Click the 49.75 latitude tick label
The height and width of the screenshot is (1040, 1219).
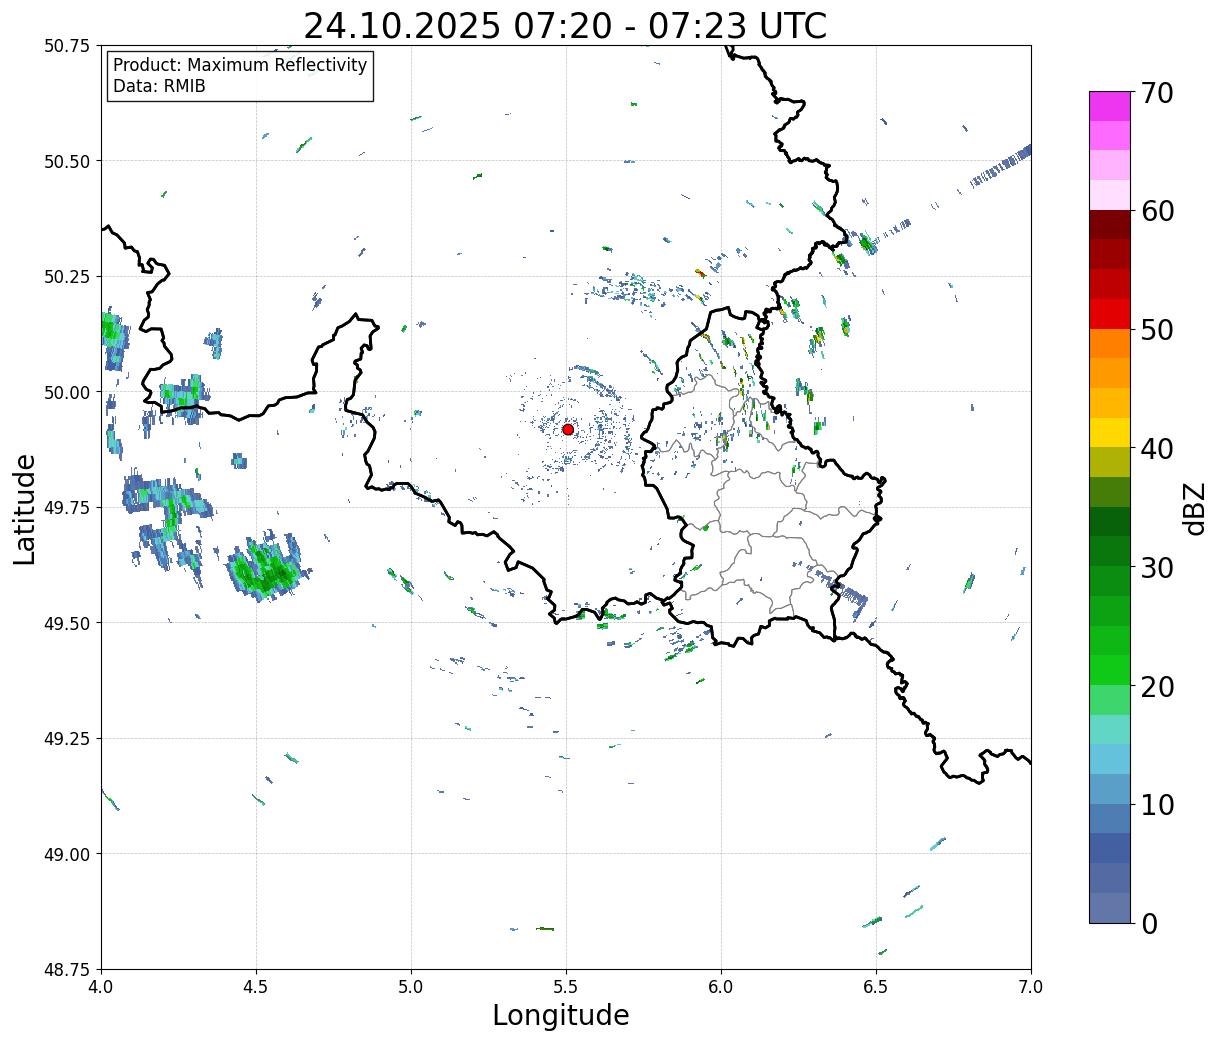(67, 508)
